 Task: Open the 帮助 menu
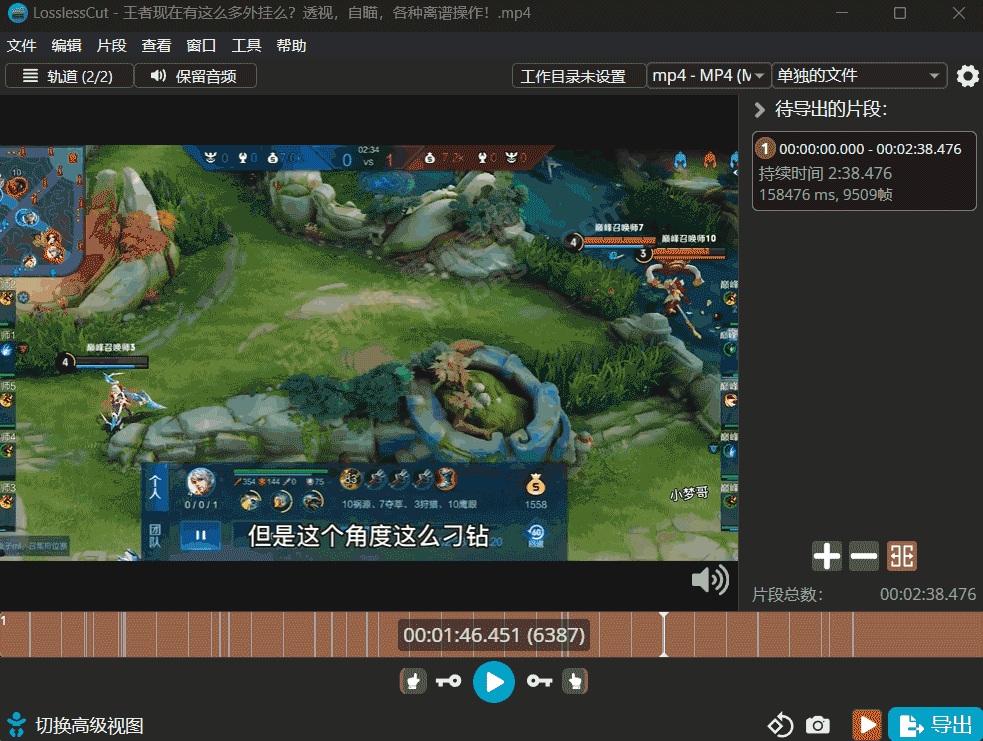pyautogui.click(x=292, y=46)
